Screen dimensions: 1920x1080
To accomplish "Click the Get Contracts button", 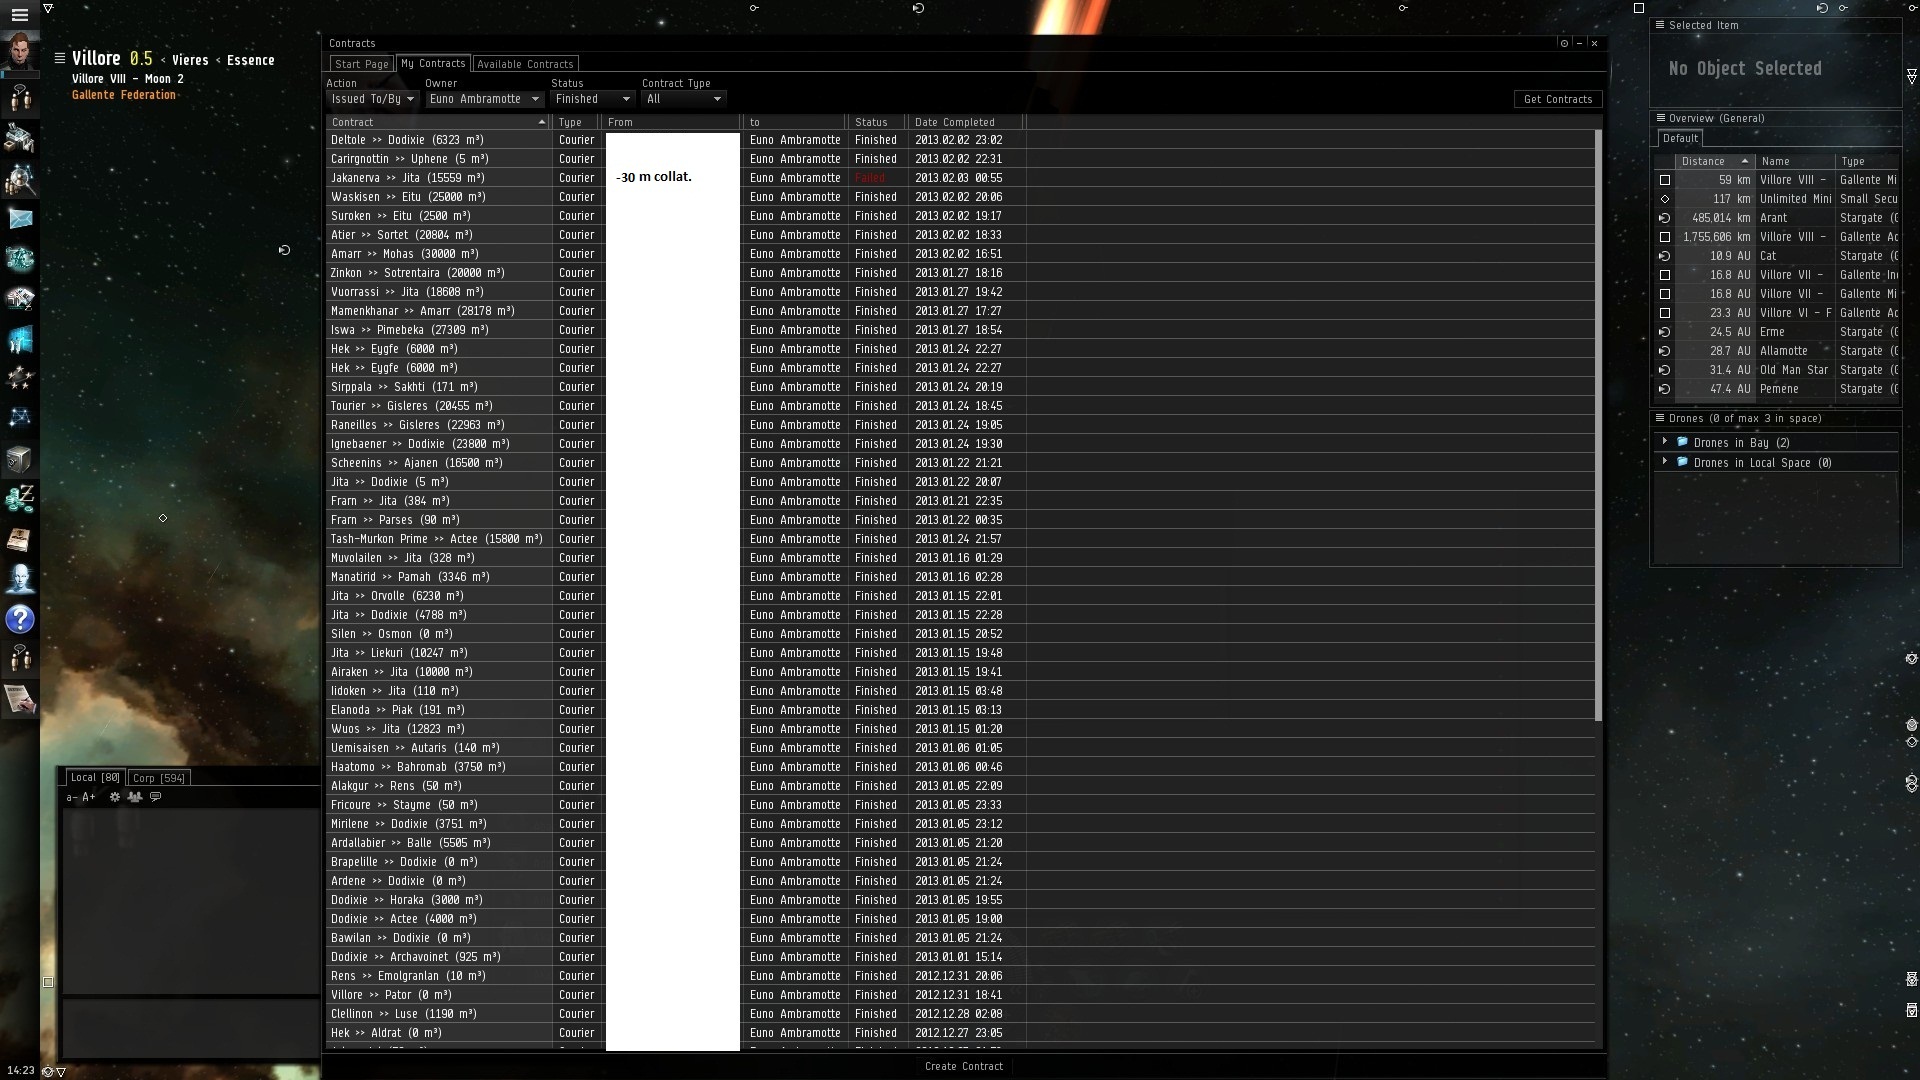I will [x=1557, y=99].
